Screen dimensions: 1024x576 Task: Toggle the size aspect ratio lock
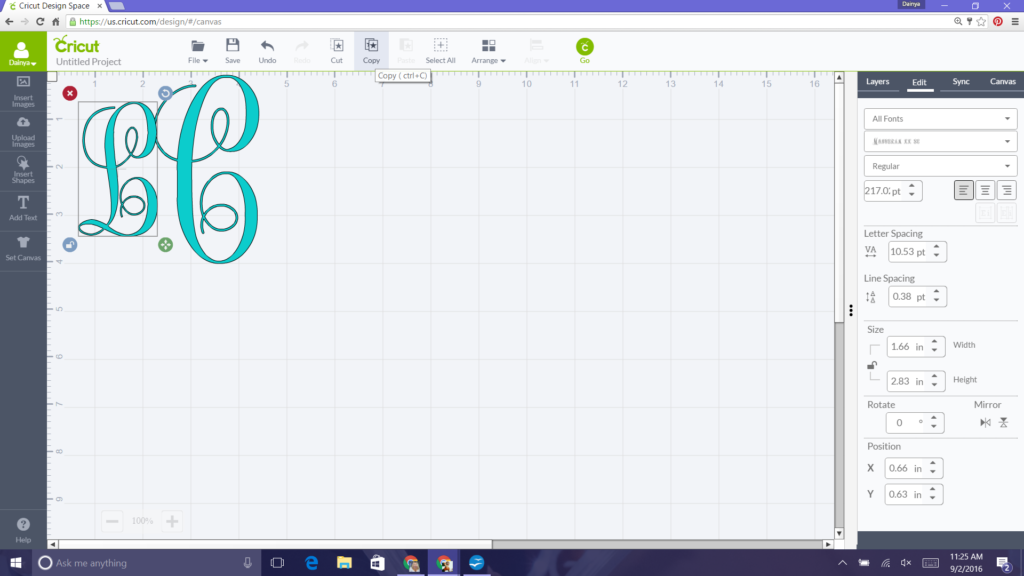click(872, 365)
